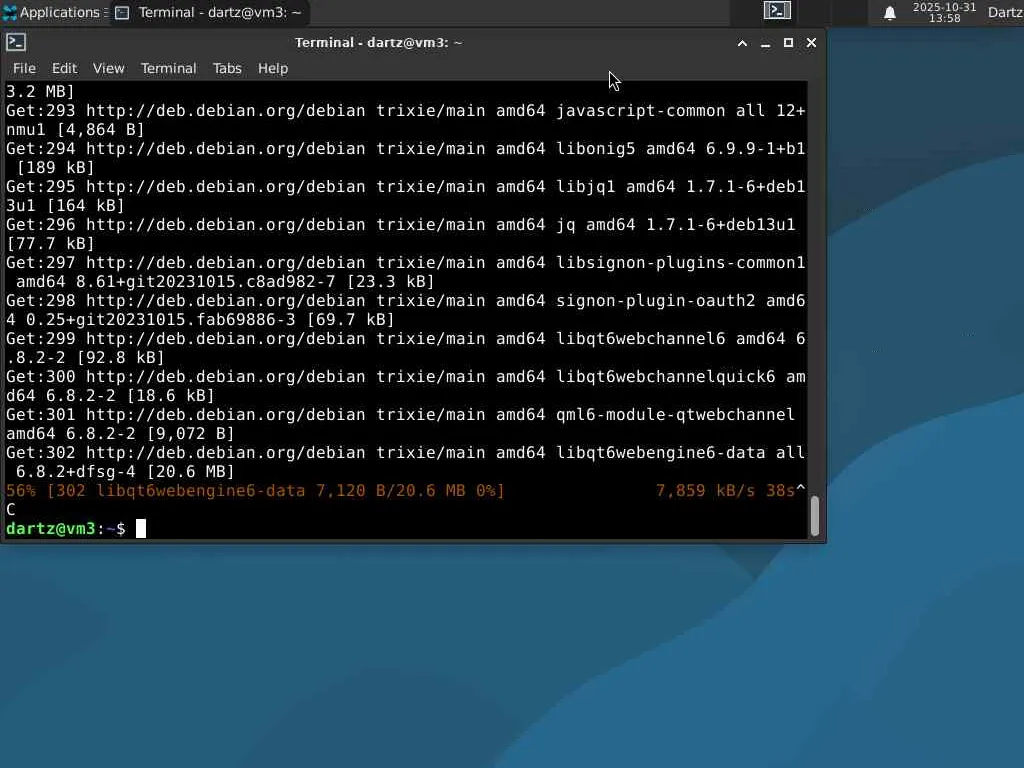Open the Edit menu

64,68
